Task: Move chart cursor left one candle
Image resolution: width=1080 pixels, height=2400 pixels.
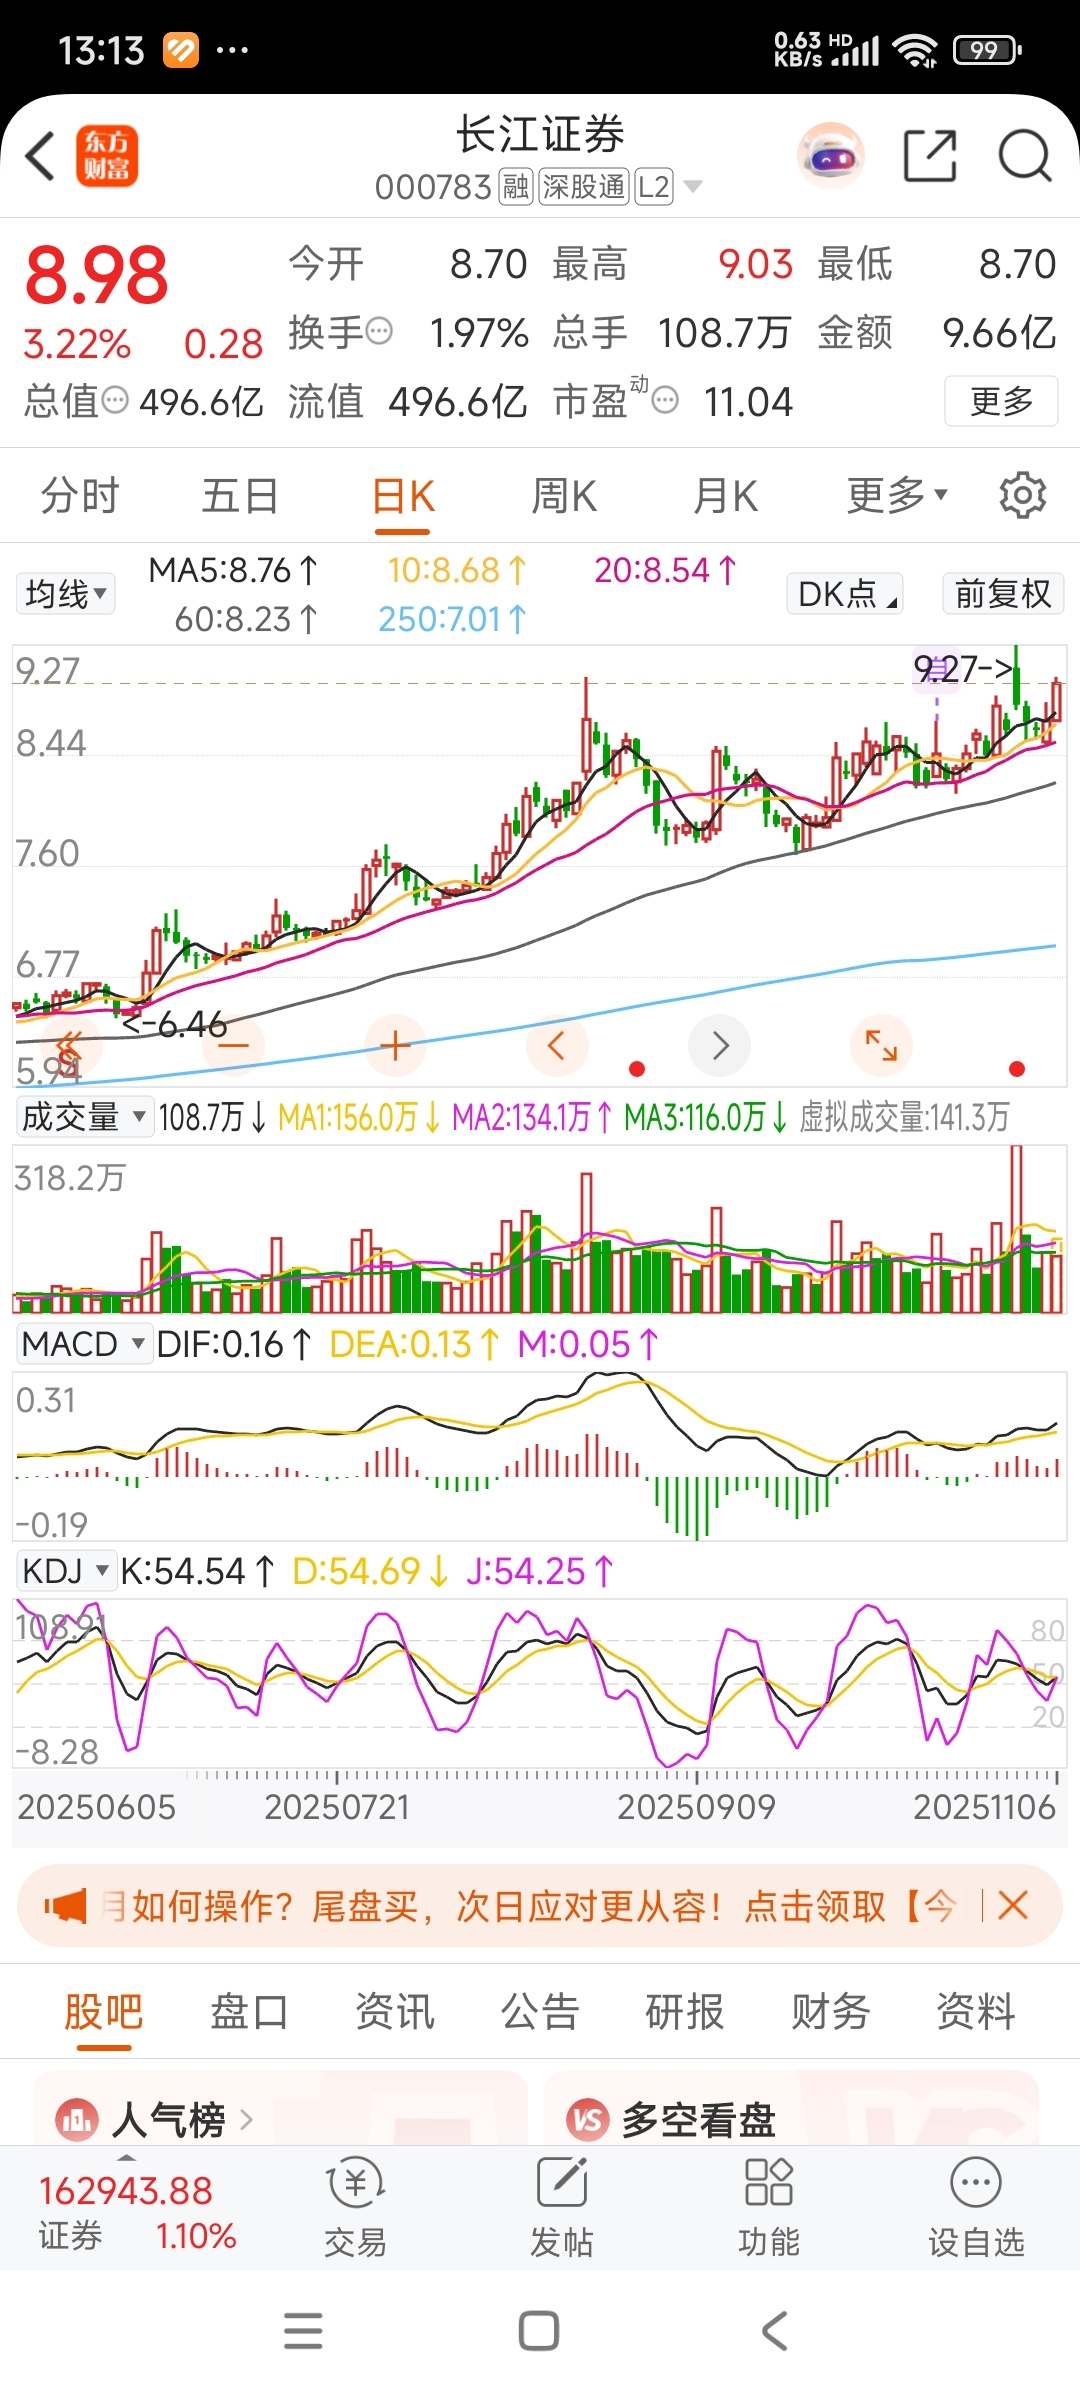Action: [x=557, y=1046]
